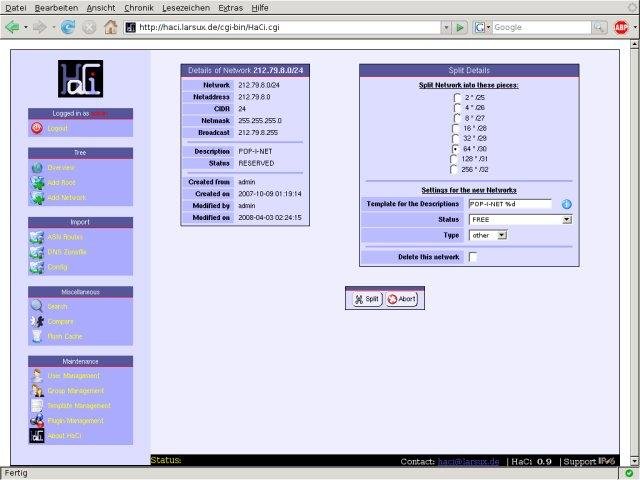The height and width of the screenshot is (480, 640).
Task: Open the address bar history dropdown arrow
Action: pyautogui.click(x=446, y=27)
